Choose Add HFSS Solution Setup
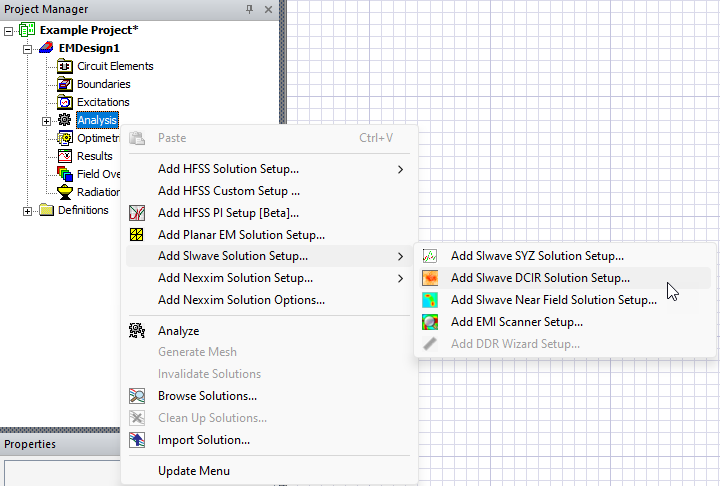Viewport: 720px width, 486px height. [x=269, y=169]
